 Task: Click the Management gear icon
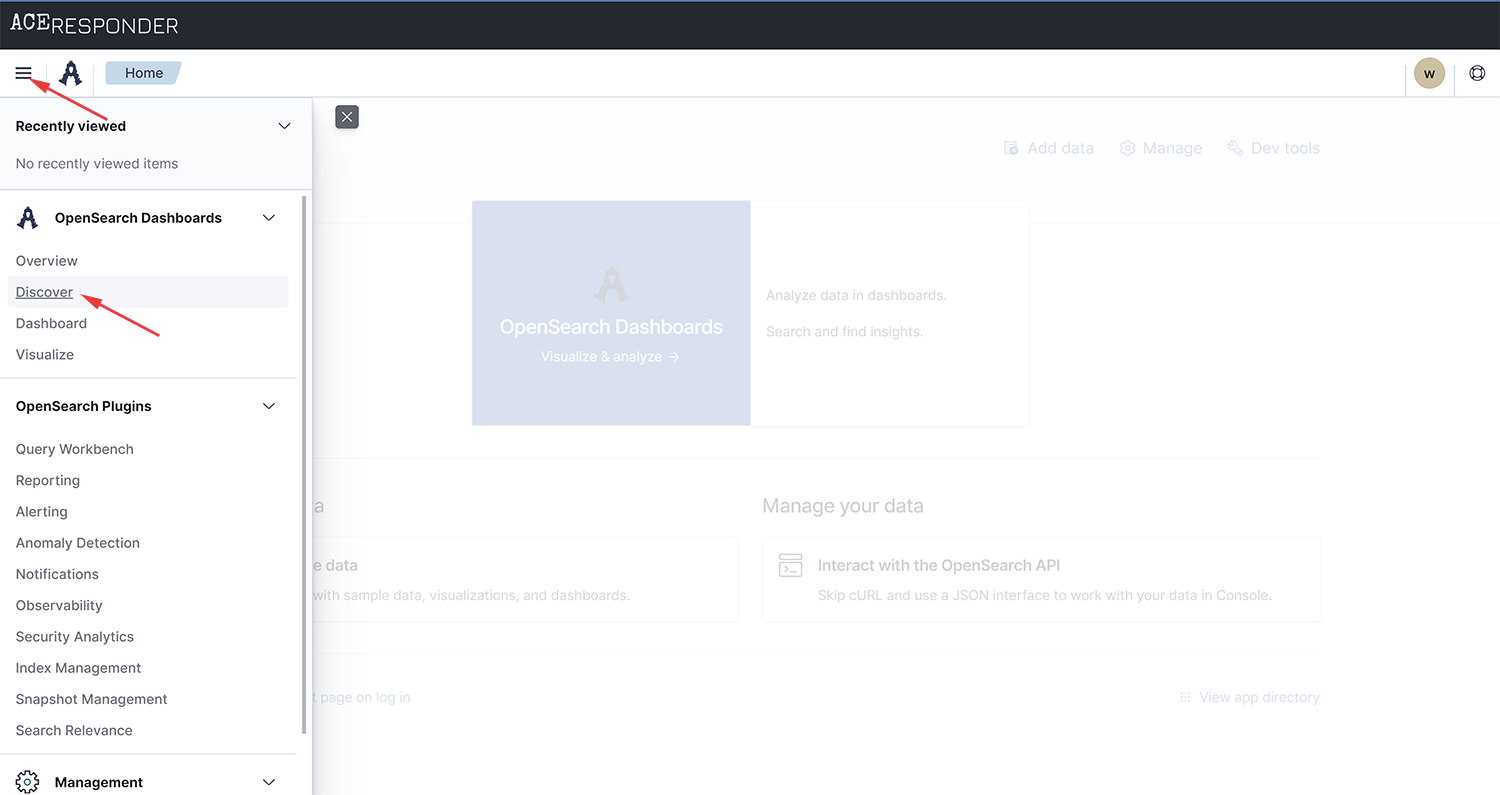pyautogui.click(x=28, y=782)
